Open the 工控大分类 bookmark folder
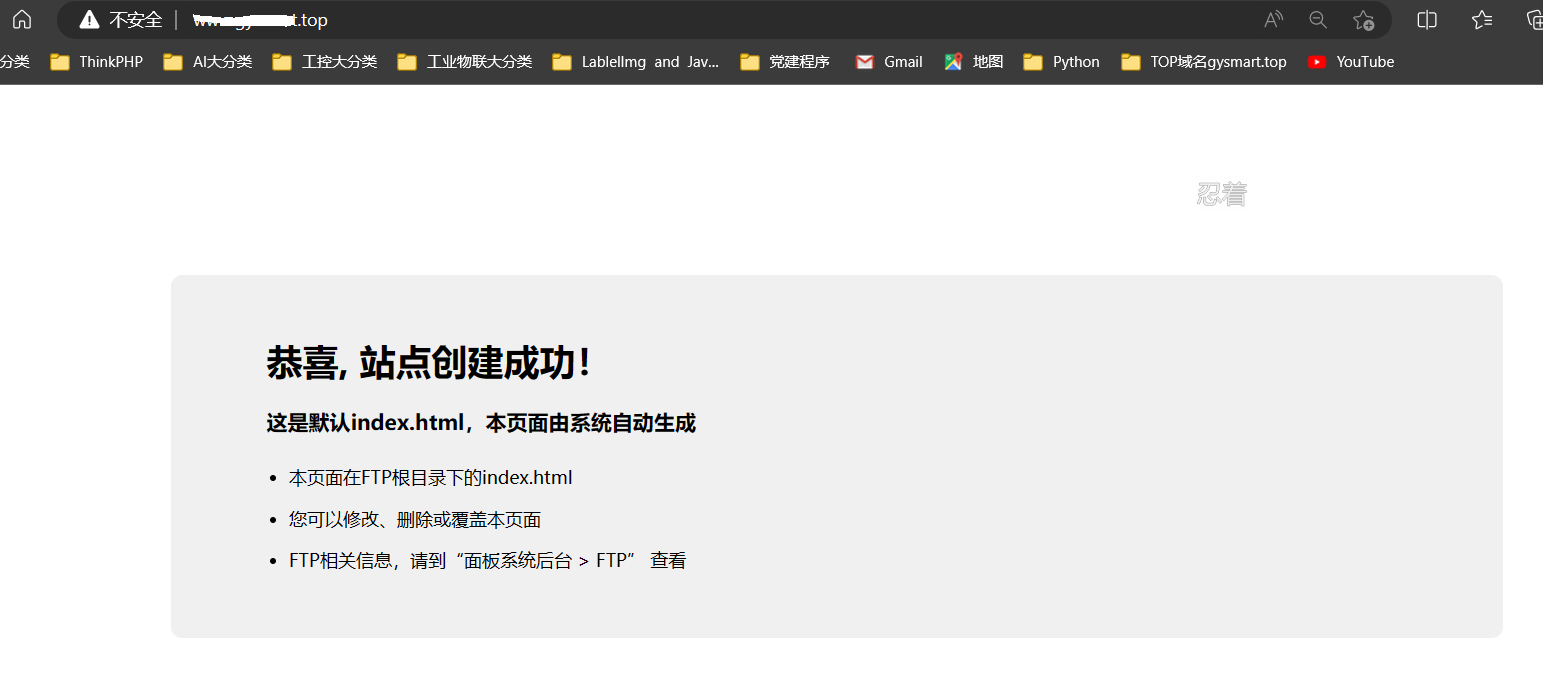The width and height of the screenshot is (1543, 673). [325, 62]
